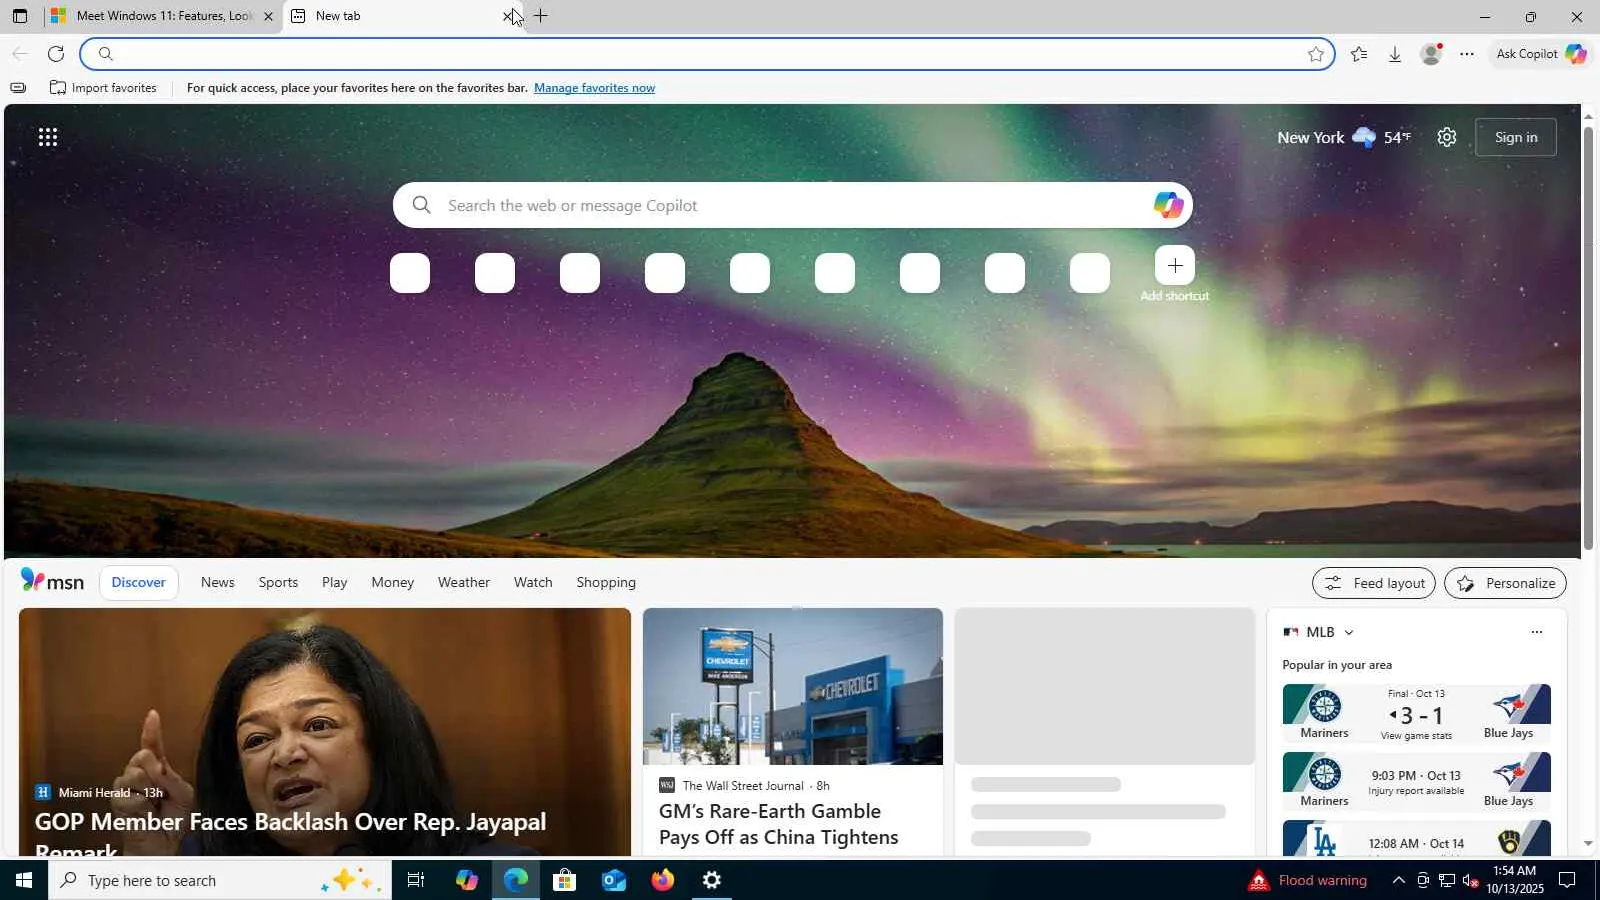Click Ask Copilot in the toolbar
This screenshot has height=900, width=1600.
click(1541, 54)
